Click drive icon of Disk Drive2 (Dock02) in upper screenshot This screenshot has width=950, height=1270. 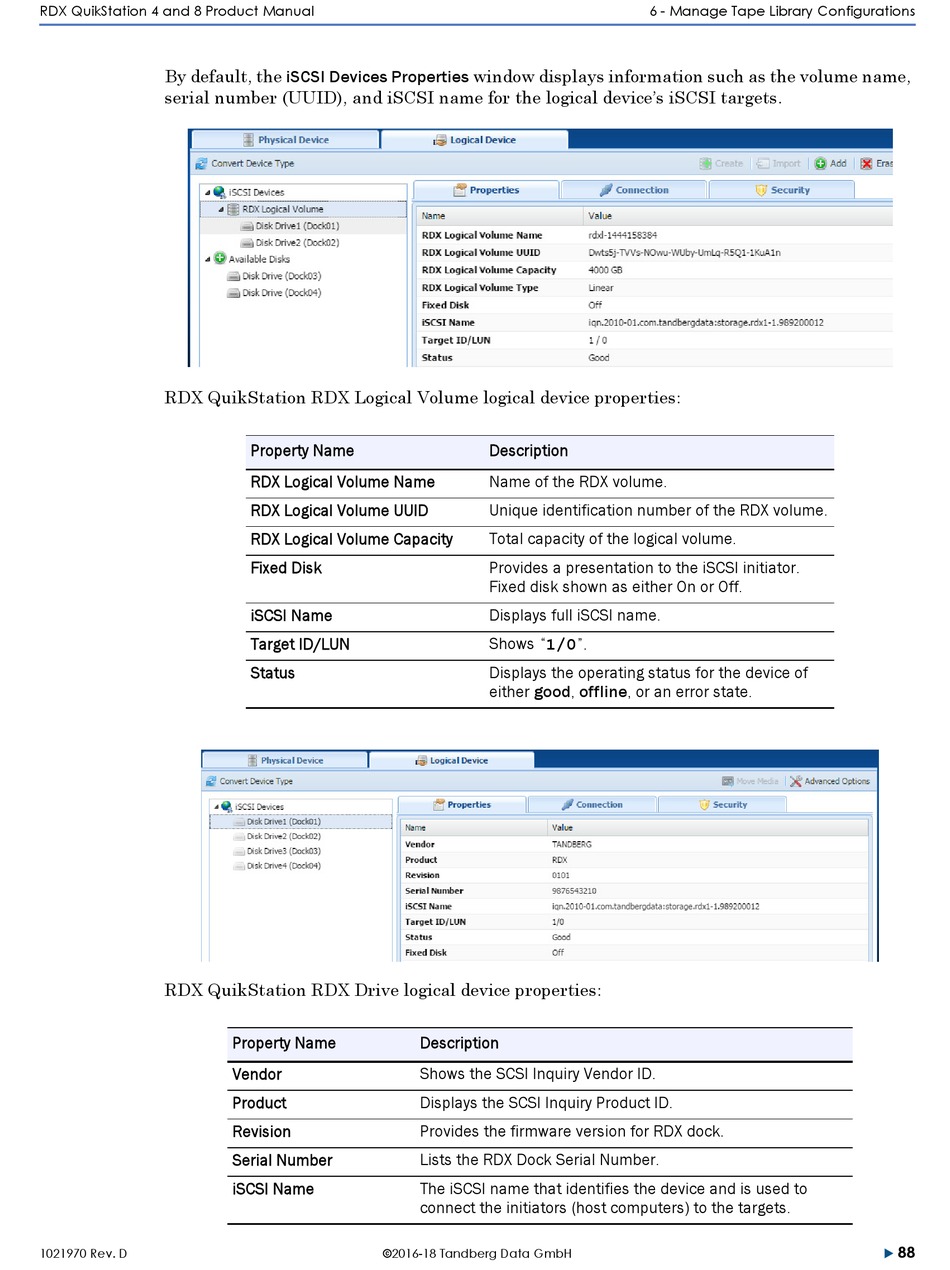tap(247, 243)
